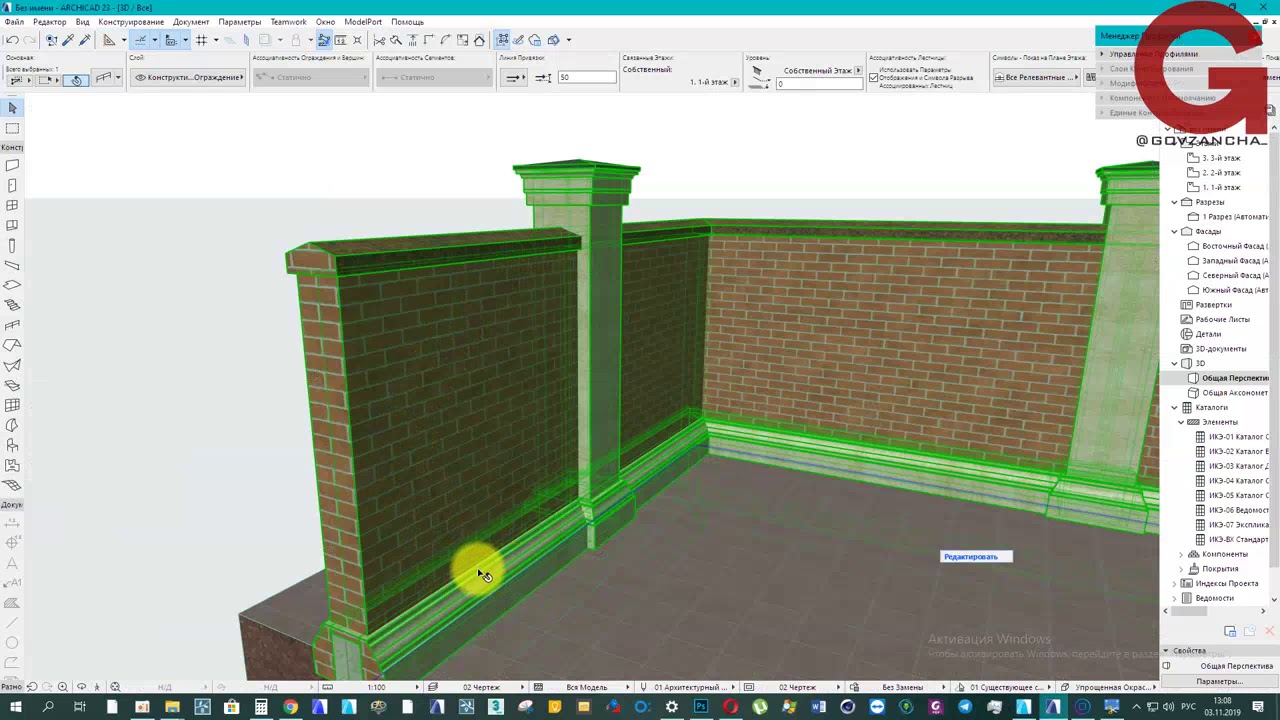Viewport: 1280px width, 720px height.
Task: Select Общая Аксонометрия in navigator tree
Action: 1234,393
